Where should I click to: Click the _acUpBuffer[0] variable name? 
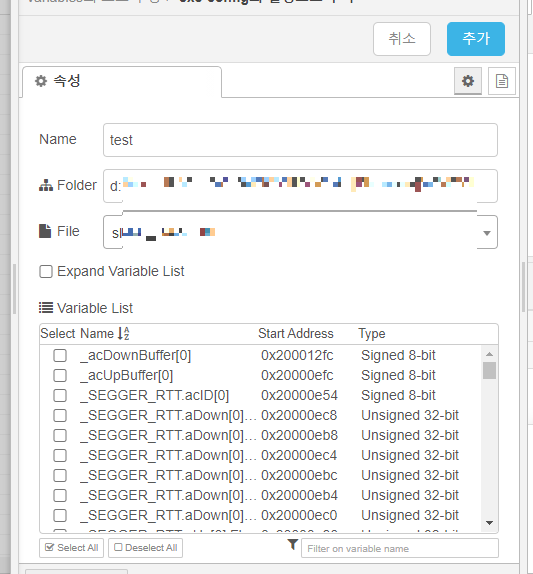pos(126,376)
